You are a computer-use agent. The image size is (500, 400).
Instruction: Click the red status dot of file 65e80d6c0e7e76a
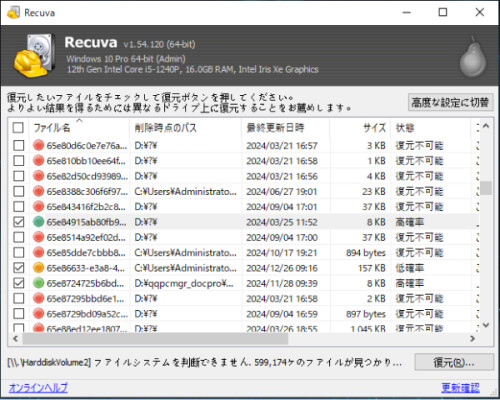[x=39, y=145]
